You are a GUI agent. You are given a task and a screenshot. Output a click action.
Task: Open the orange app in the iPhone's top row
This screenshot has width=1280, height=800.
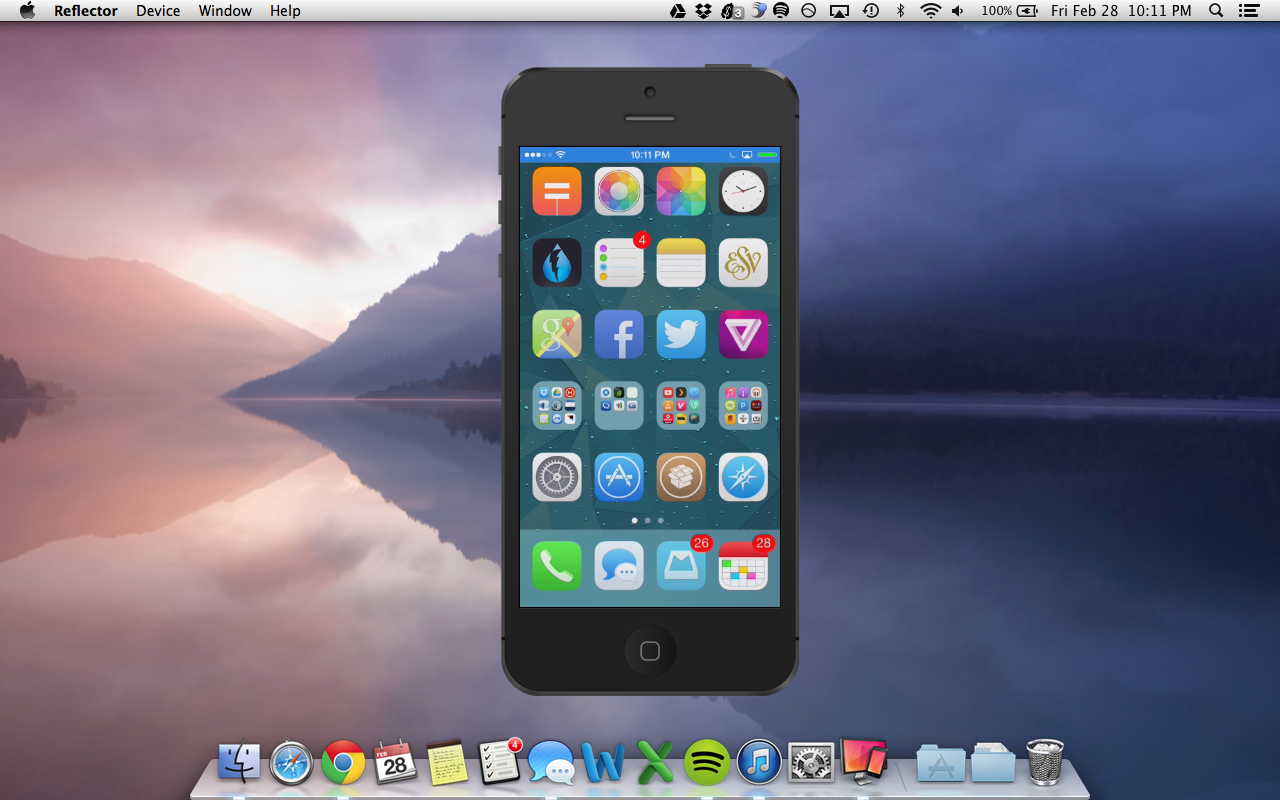[557, 191]
